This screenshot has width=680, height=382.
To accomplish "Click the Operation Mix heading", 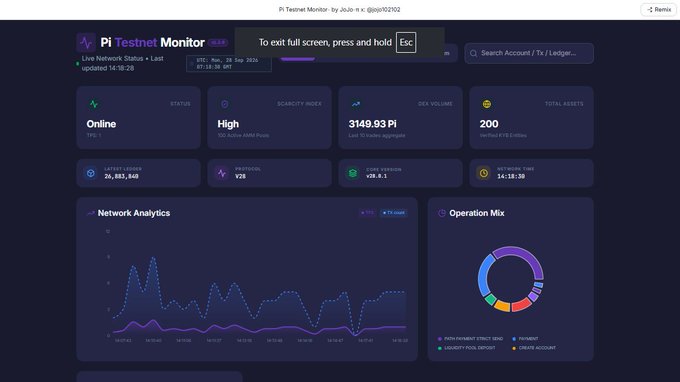I will click(477, 213).
